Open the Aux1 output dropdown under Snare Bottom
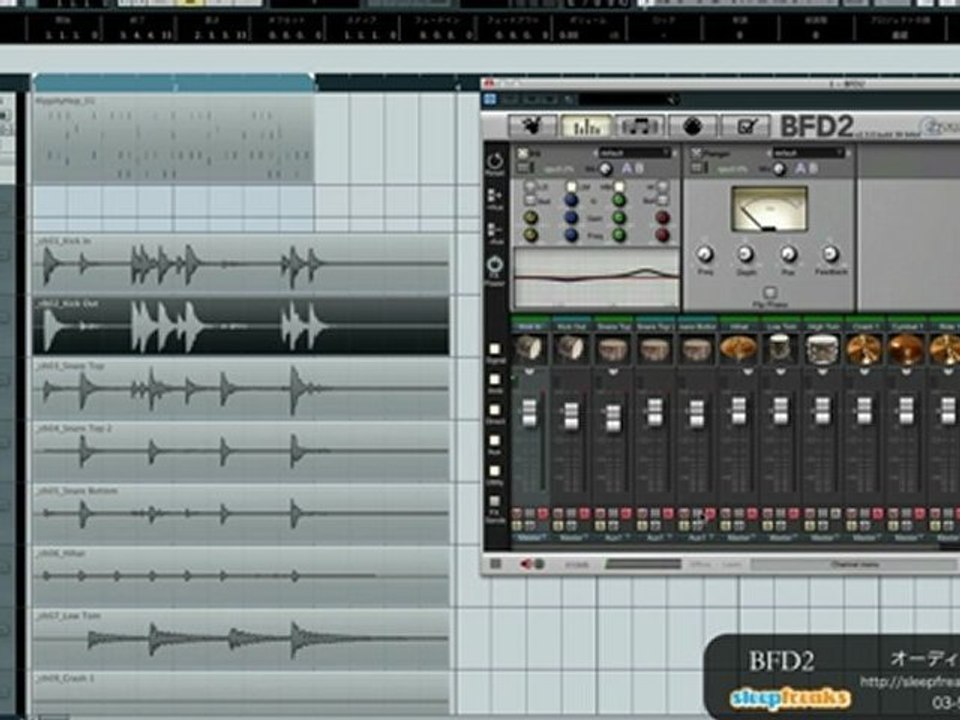The width and height of the screenshot is (960, 720). point(696,538)
